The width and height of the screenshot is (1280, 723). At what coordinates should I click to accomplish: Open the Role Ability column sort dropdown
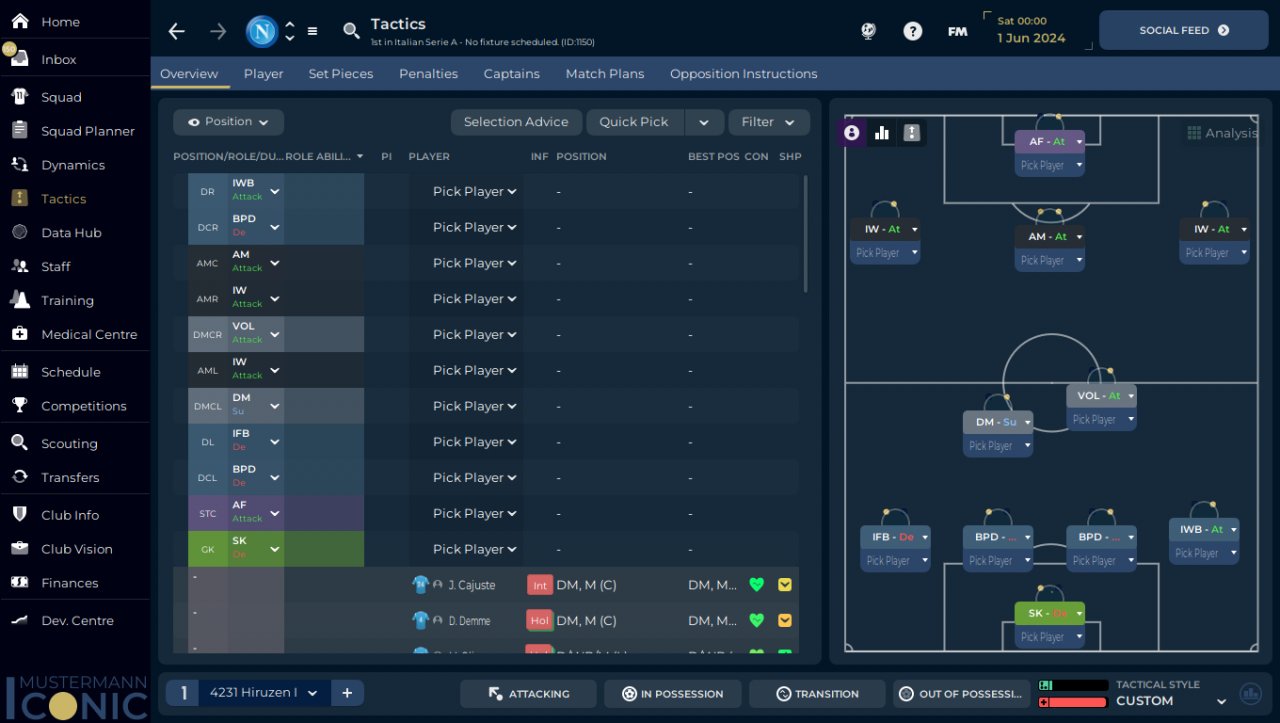coord(359,157)
